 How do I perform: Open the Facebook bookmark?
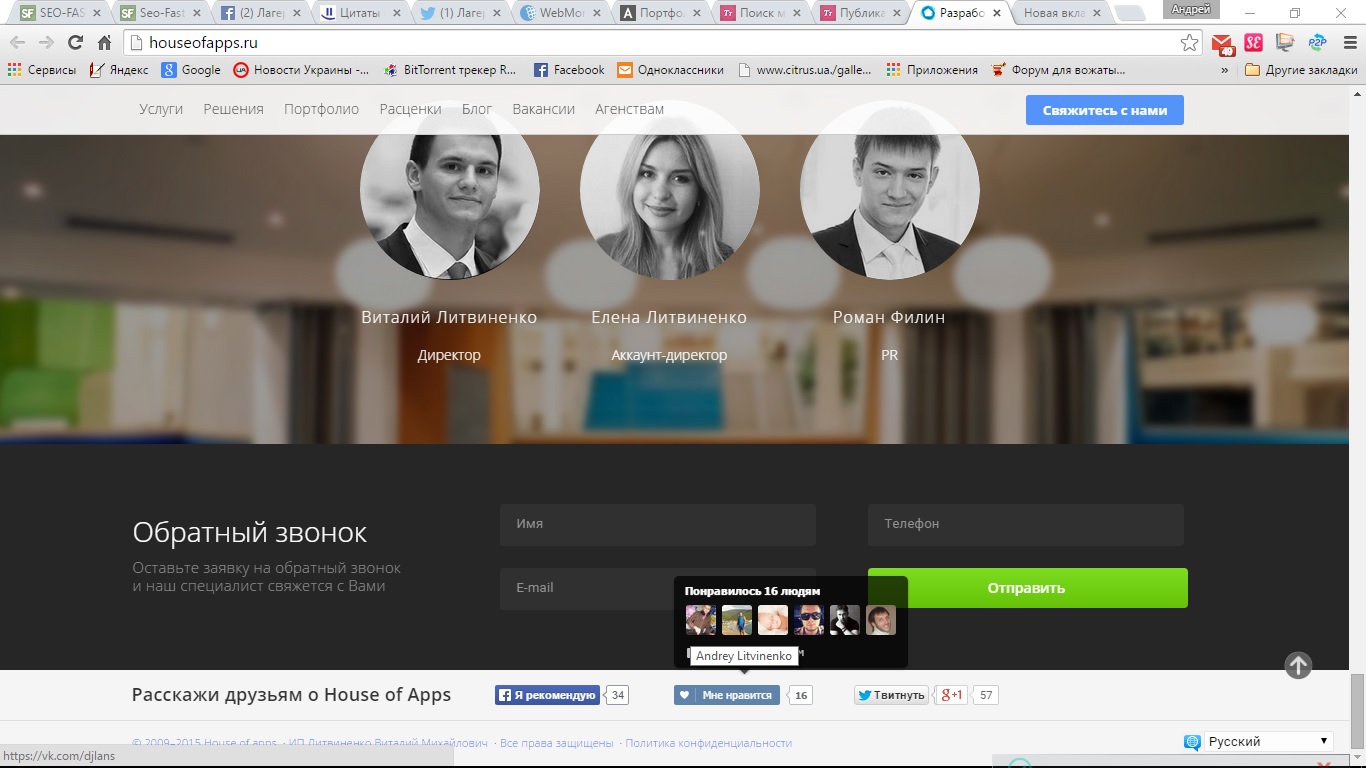click(x=569, y=70)
